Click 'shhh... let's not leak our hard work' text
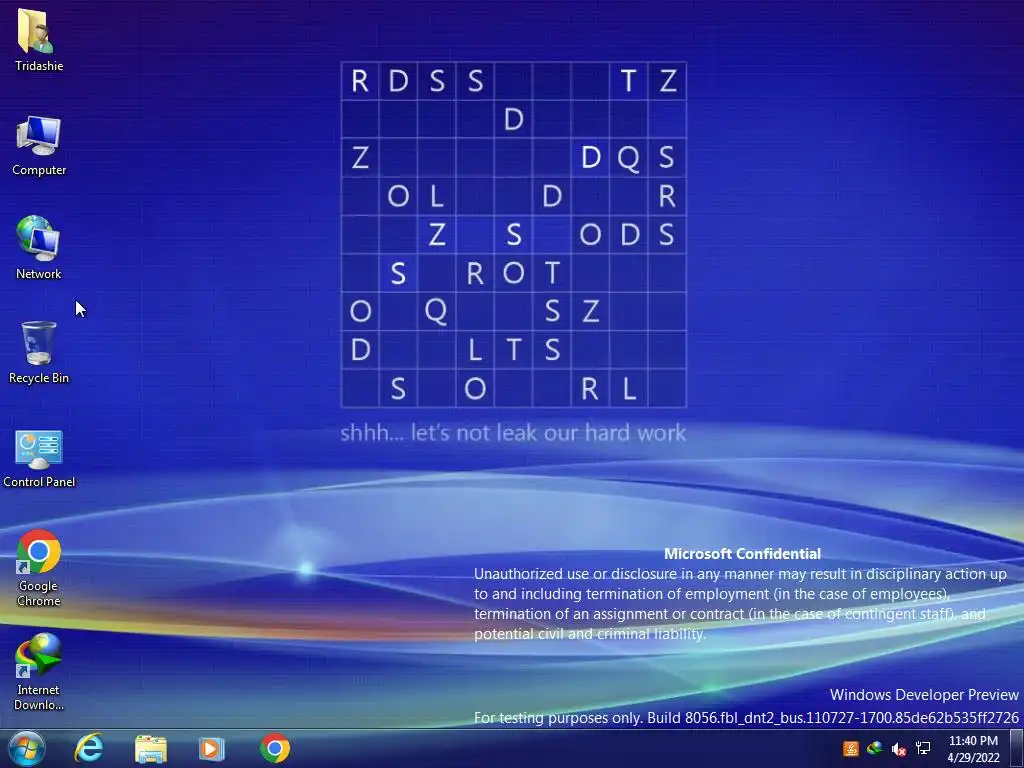The image size is (1024, 768). tap(513, 433)
